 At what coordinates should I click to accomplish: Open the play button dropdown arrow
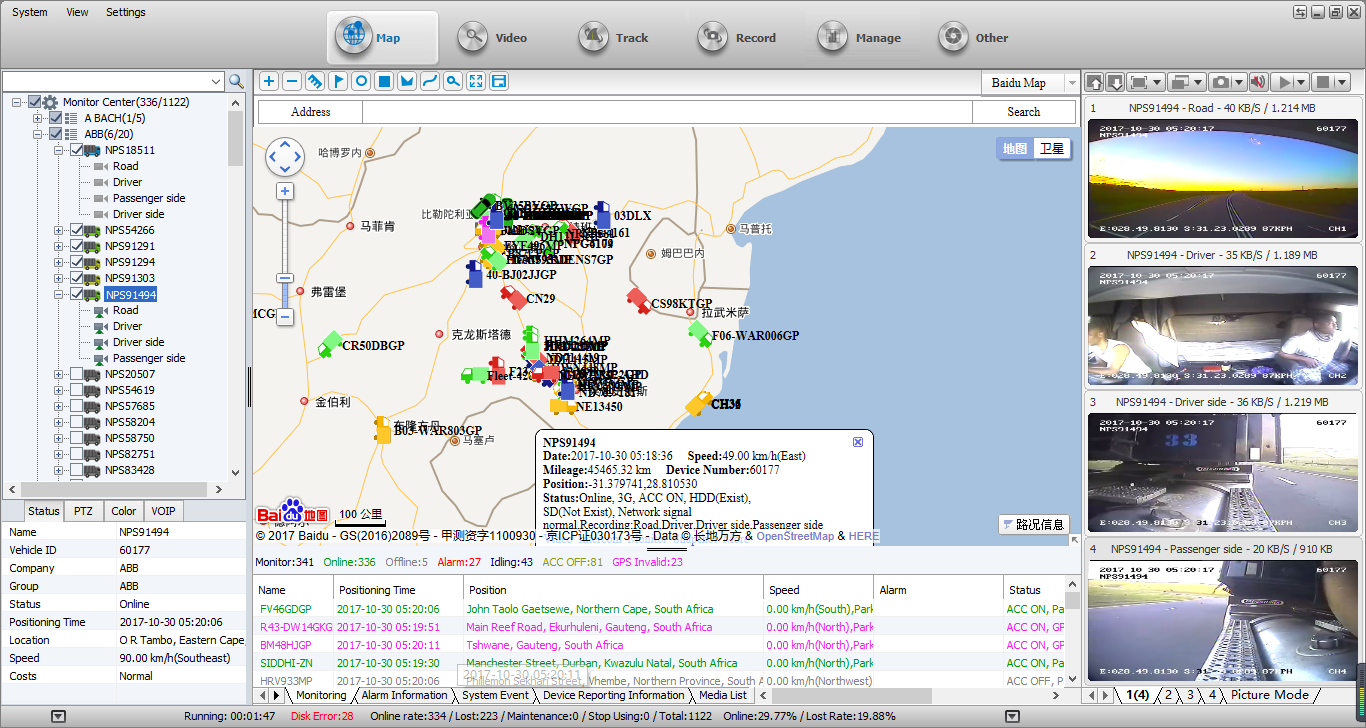tap(1302, 82)
